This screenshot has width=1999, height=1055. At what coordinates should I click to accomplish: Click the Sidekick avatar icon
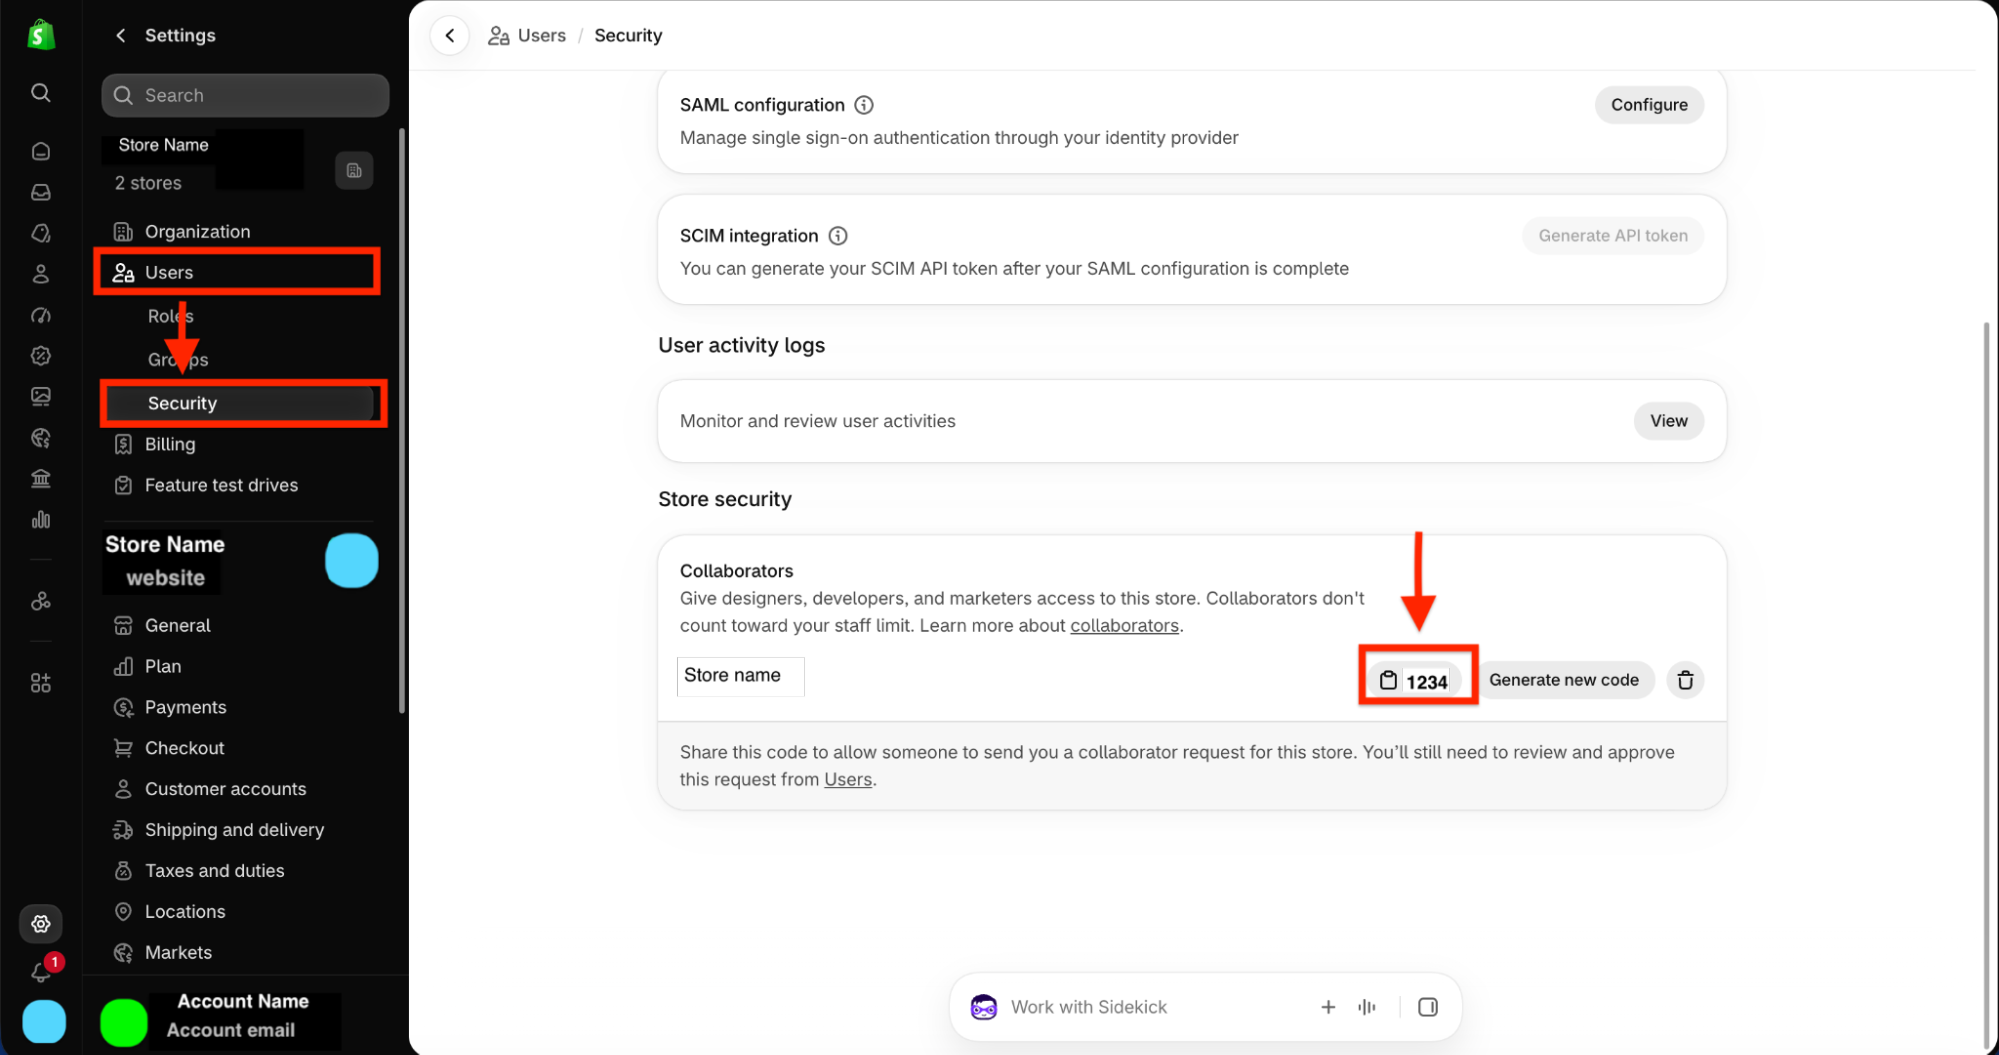point(984,1007)
